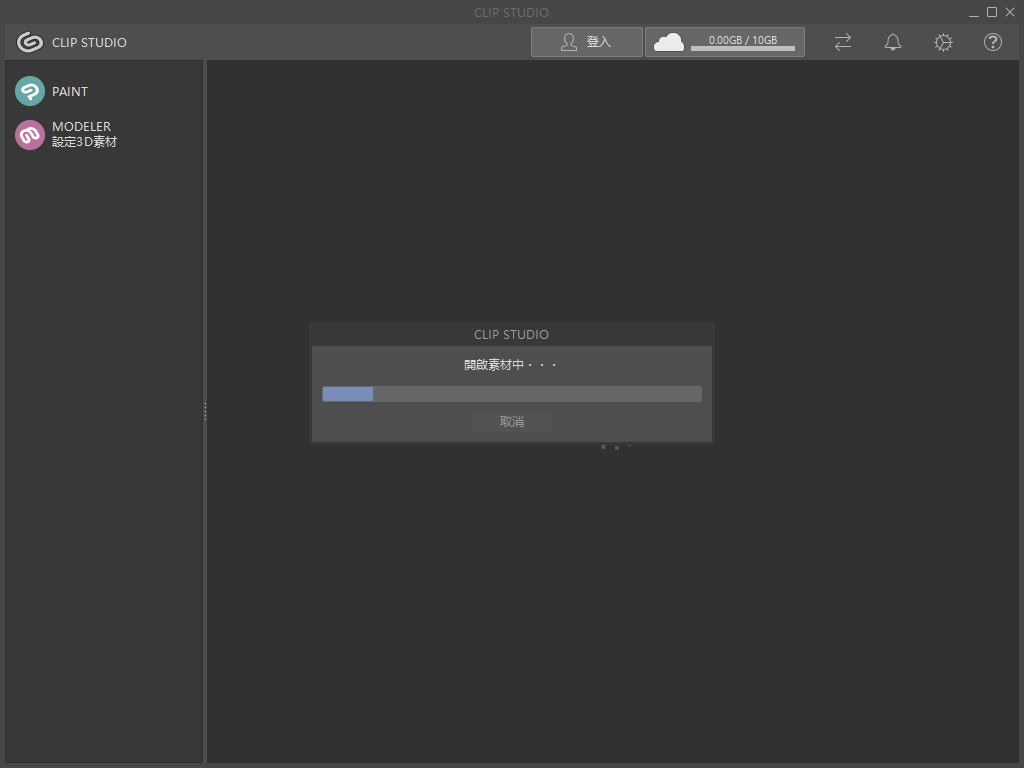Open help question mark icon
The height and width of the screenshot is (768, 1024).
tap(993, 42)
